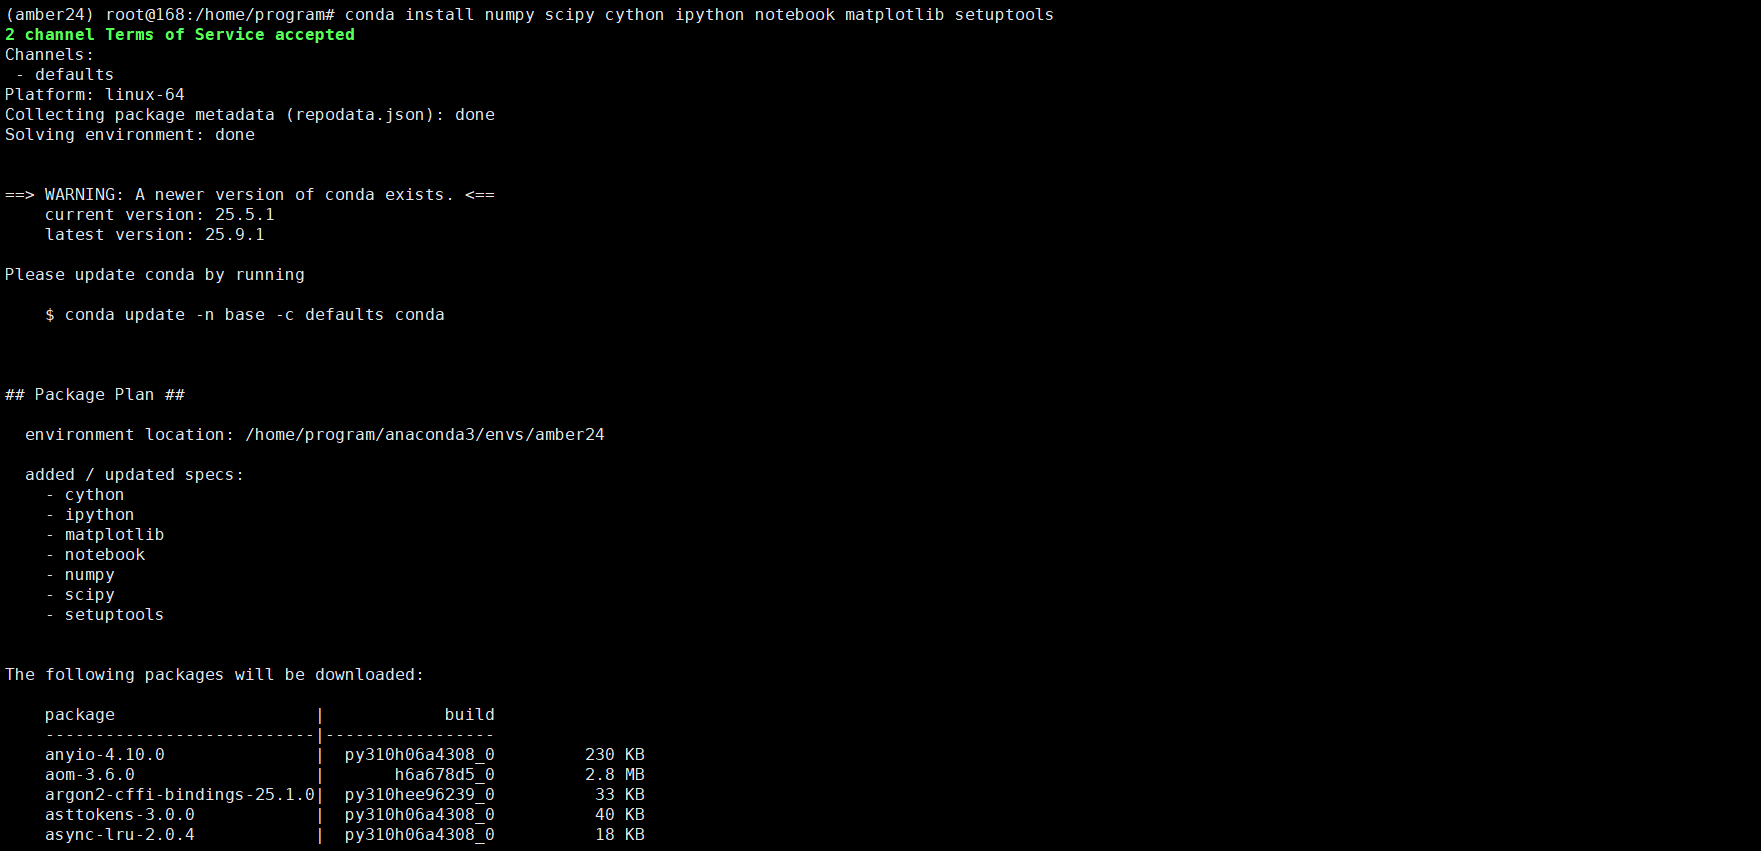Click the 'asttokens-3.0.0' package name

[120, 815]
